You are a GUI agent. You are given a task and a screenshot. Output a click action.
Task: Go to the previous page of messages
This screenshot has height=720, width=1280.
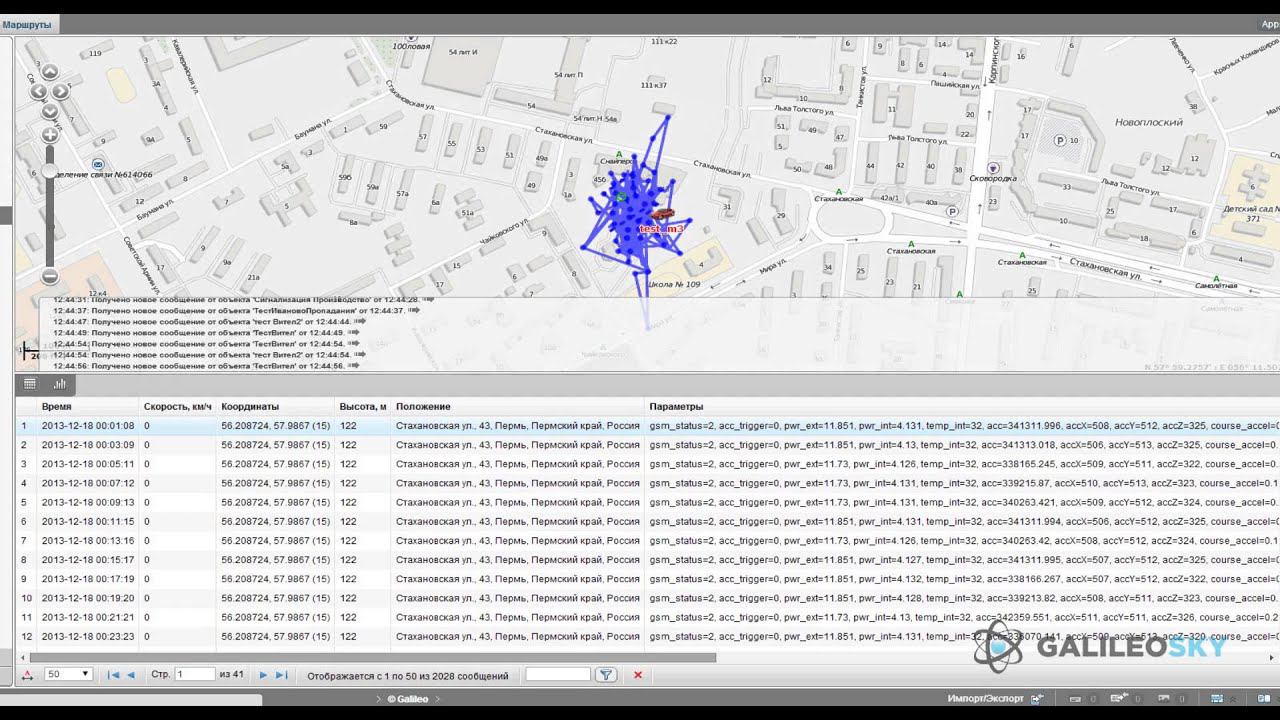pyautogui.click(x=131, y=675)
